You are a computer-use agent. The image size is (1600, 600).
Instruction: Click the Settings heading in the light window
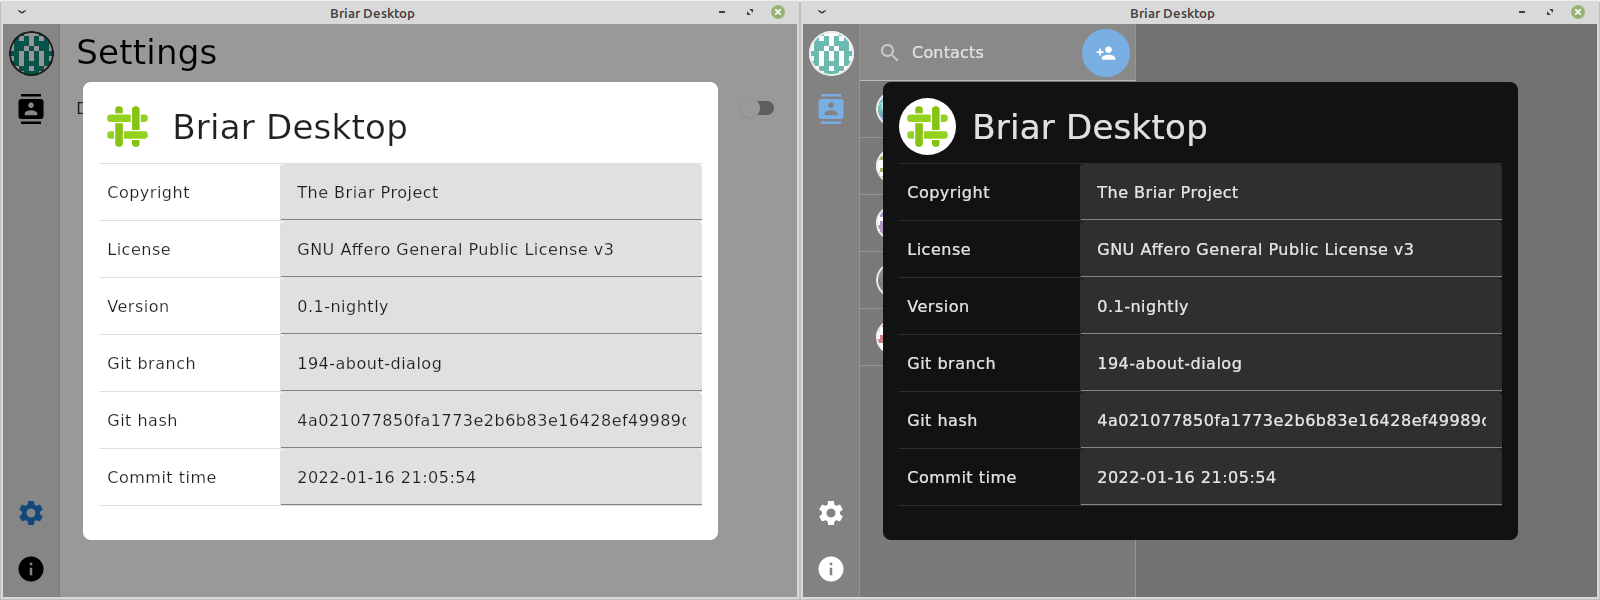(147, 52)
